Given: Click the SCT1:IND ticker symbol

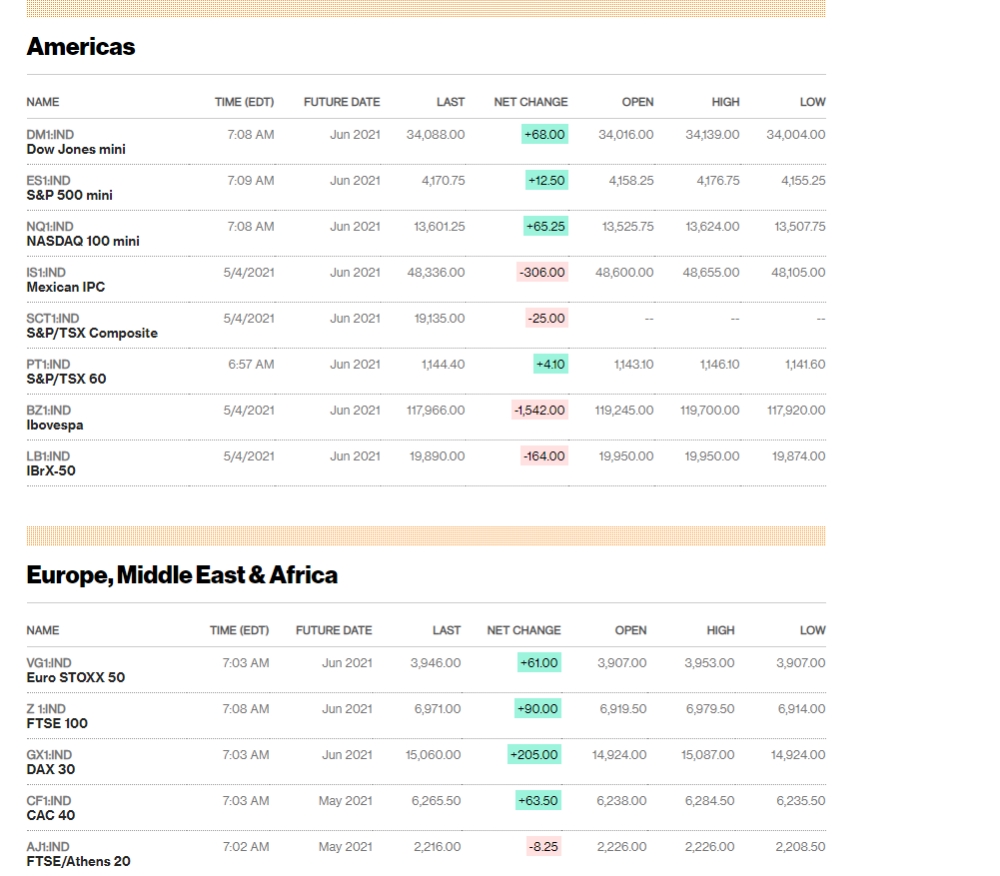Looking at the screenshot, I should tap(53, 318).
